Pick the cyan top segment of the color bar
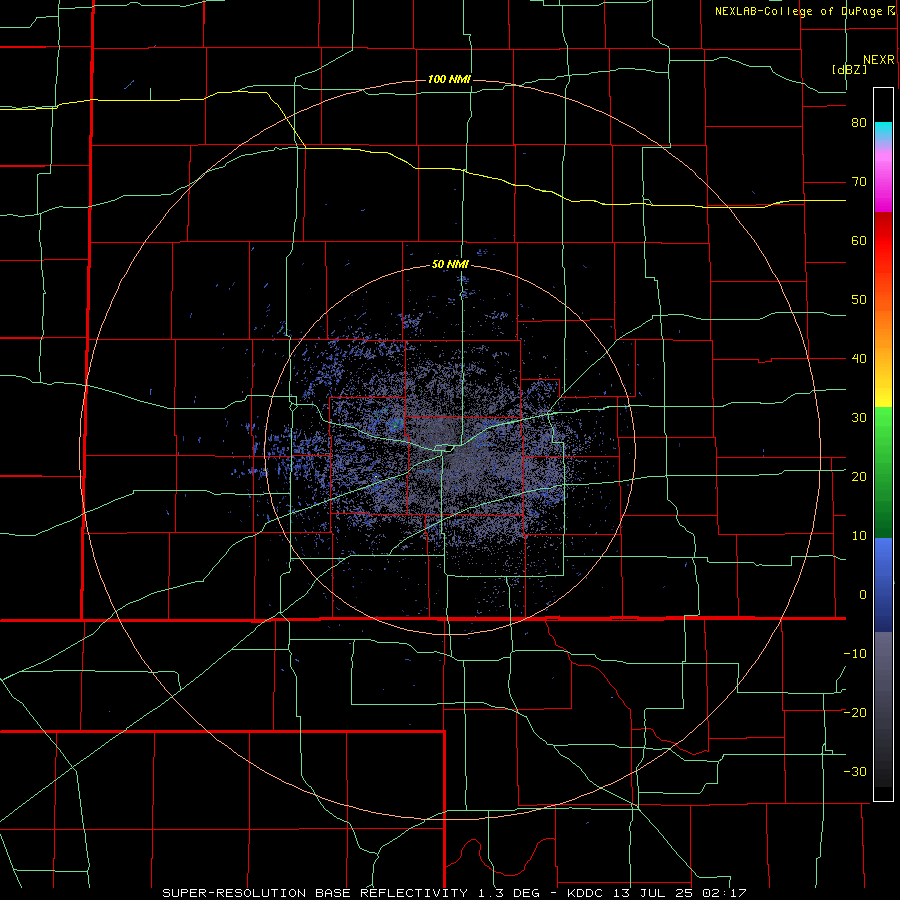 click(x=883, y=130)
